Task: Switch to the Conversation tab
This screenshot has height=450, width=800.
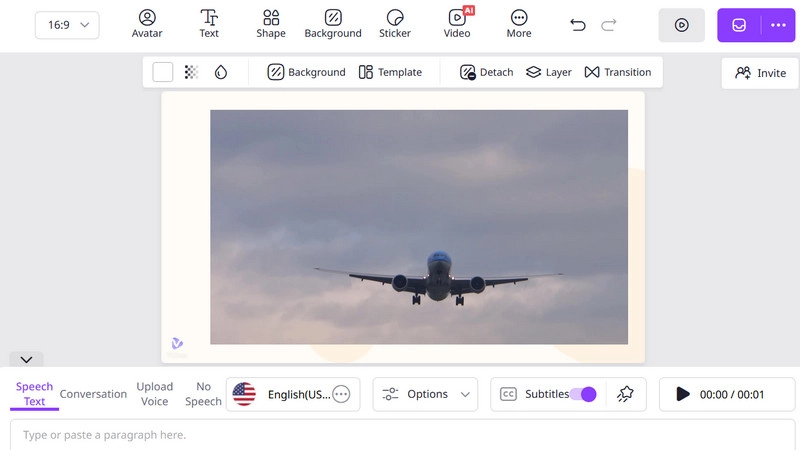Action: [93, 394]
